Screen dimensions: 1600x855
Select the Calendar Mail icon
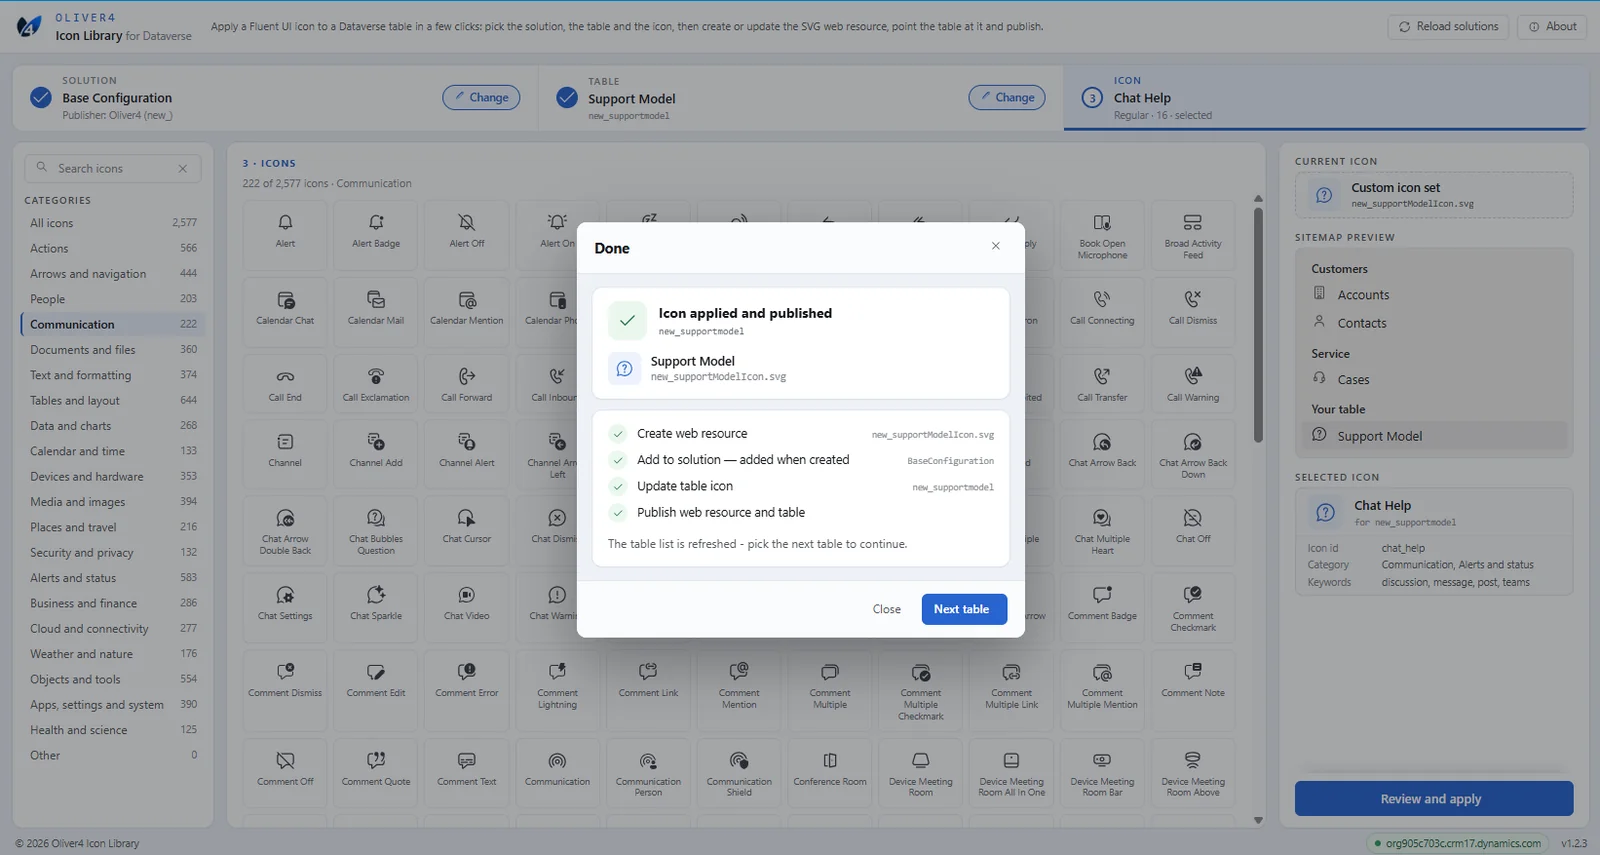coord(376,312)
